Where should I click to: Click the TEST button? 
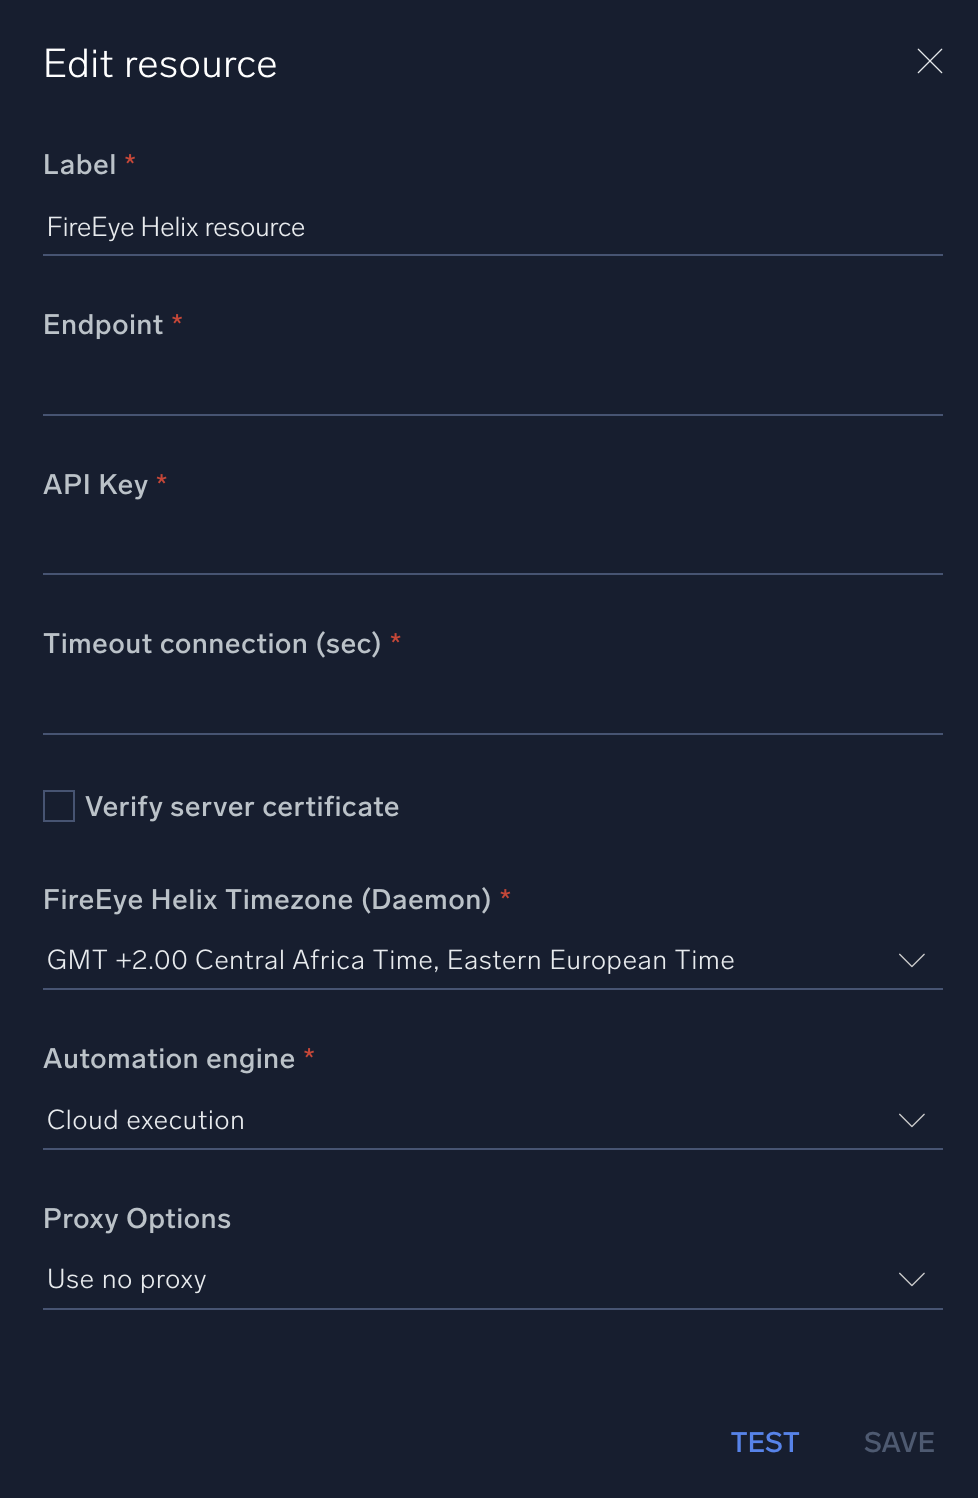tap(765, 1441)
